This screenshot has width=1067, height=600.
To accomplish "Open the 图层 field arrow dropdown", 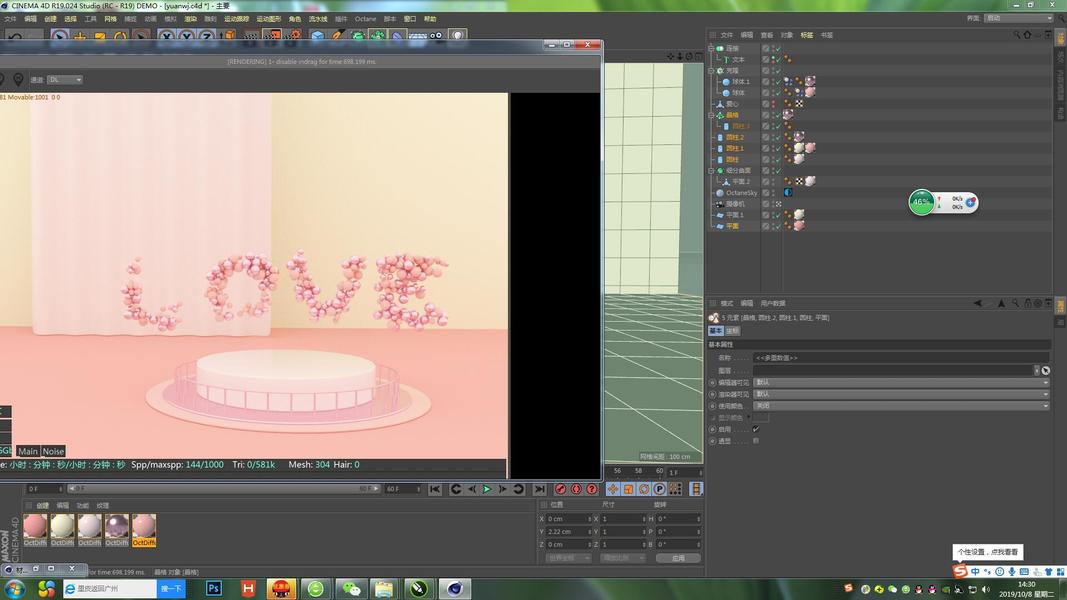I will (x=1036, y=371).
